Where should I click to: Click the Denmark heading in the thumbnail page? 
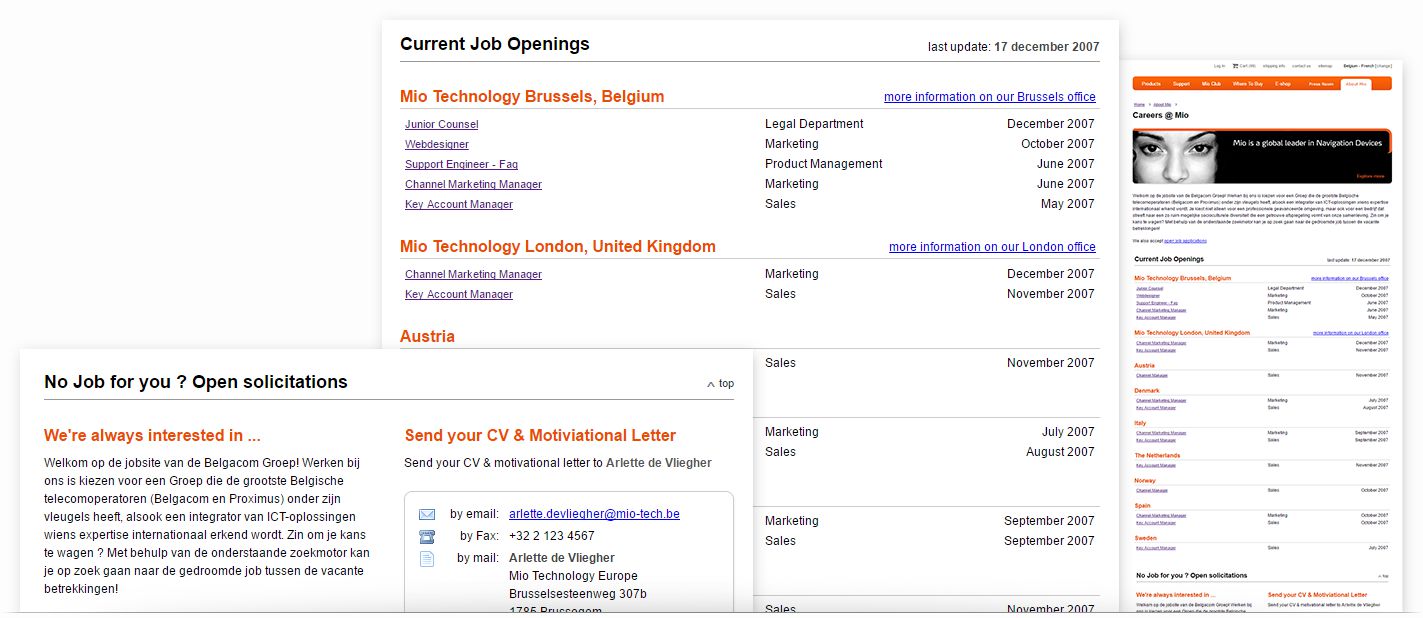[1147, 391]
